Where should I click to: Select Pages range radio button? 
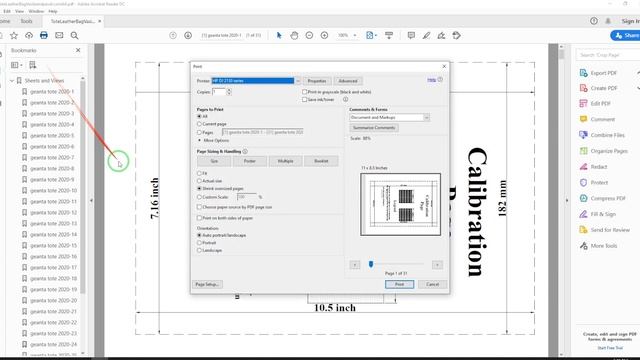pyautogui.click(x=200, y=132)
